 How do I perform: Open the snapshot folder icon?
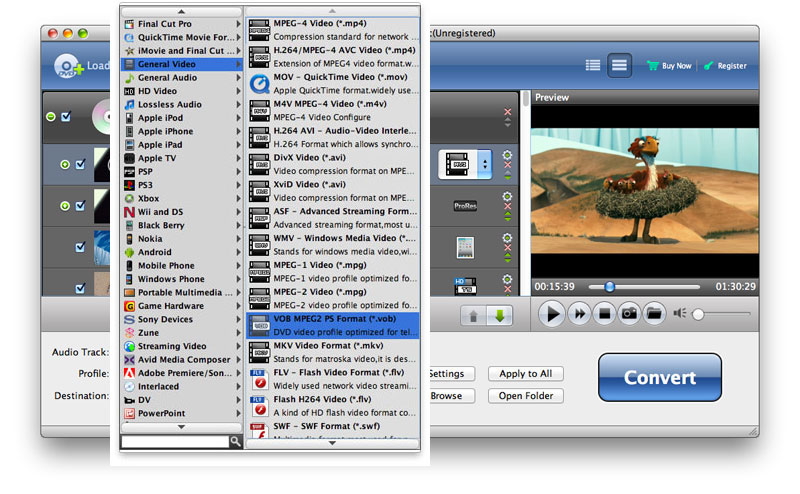654,314
